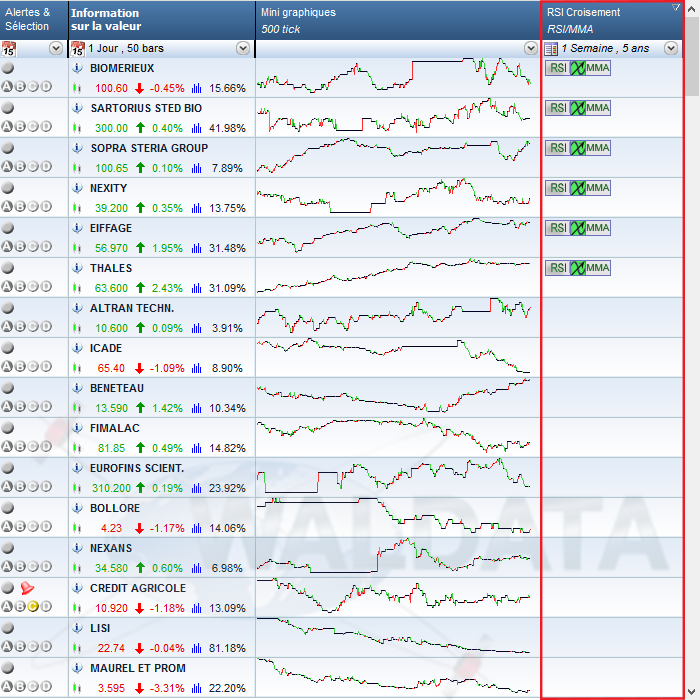Image resolution: width=700 pixels, height=700 pixels.
Task: Click candlestick icon in FIMALAC row
Action: (x=77, y=448)
